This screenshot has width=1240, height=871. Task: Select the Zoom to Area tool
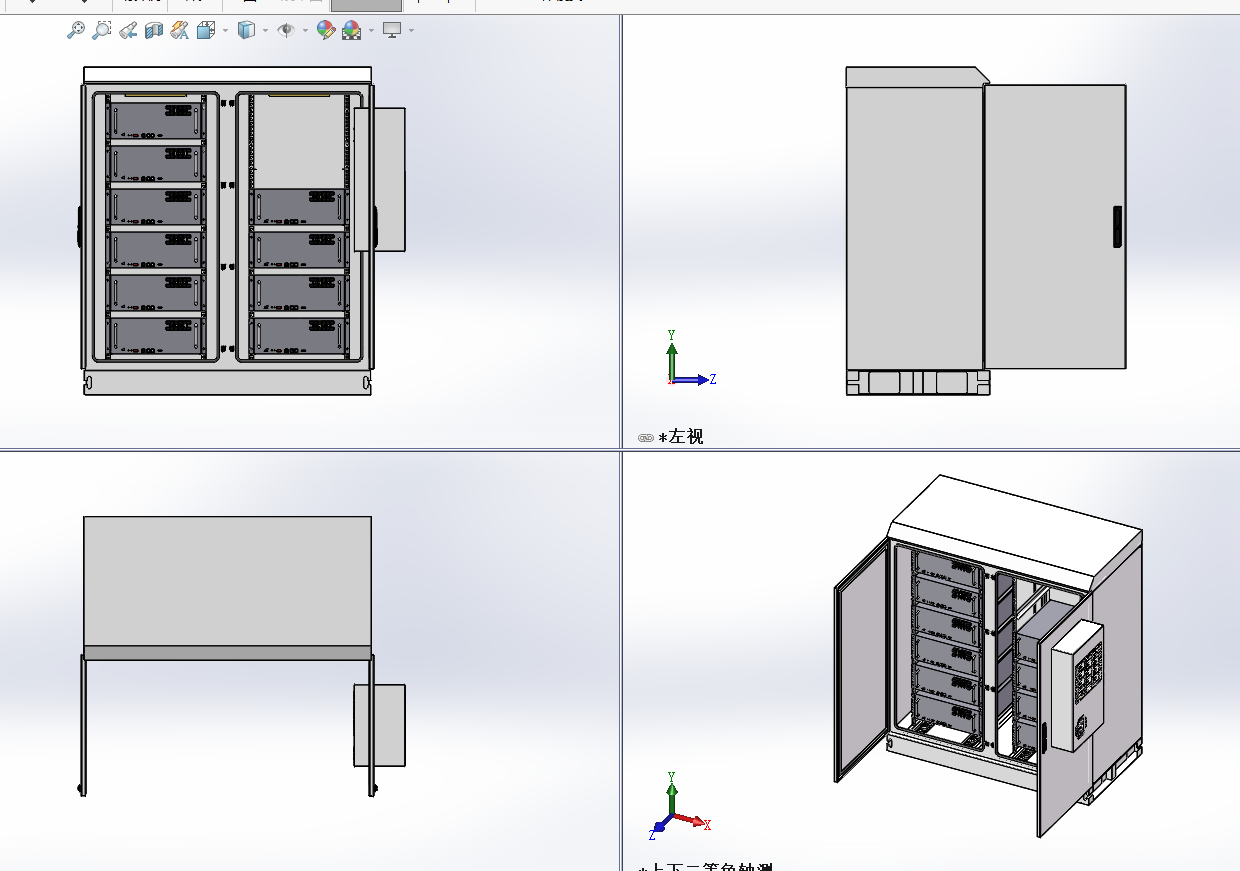pyautogui.click(x=102, y=30)
